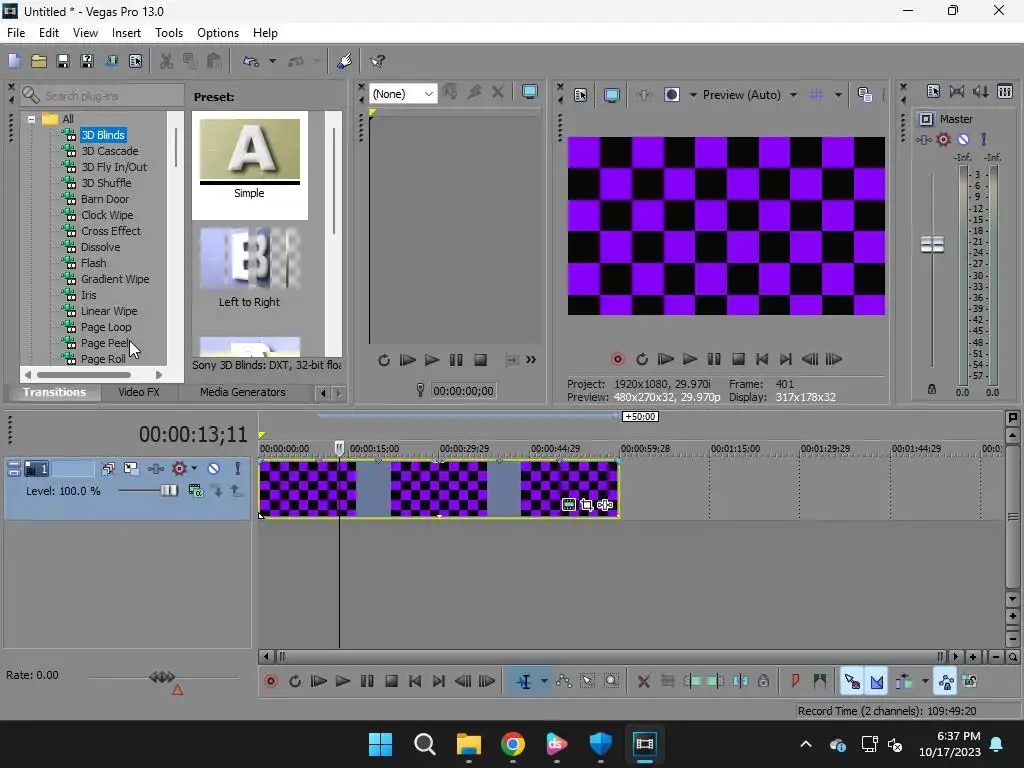The width and height of the screenshot is (1024, 768).
Task: Save the project with floppy icon
Action: click(63, 61)
